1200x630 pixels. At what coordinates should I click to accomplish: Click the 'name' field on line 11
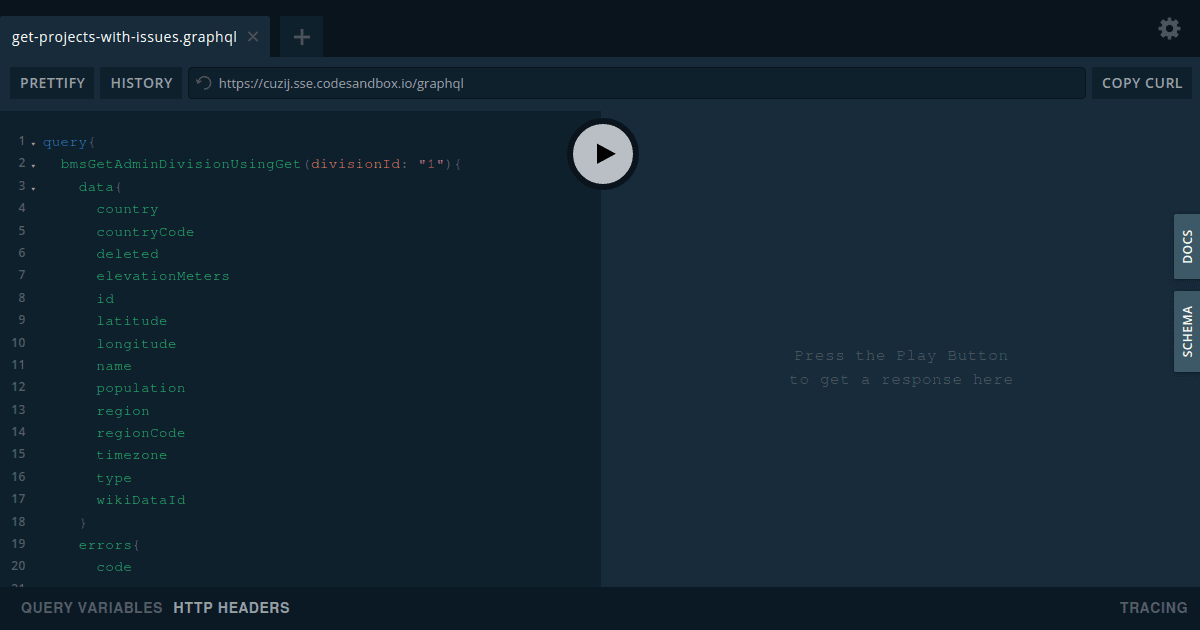pos(115,366)
